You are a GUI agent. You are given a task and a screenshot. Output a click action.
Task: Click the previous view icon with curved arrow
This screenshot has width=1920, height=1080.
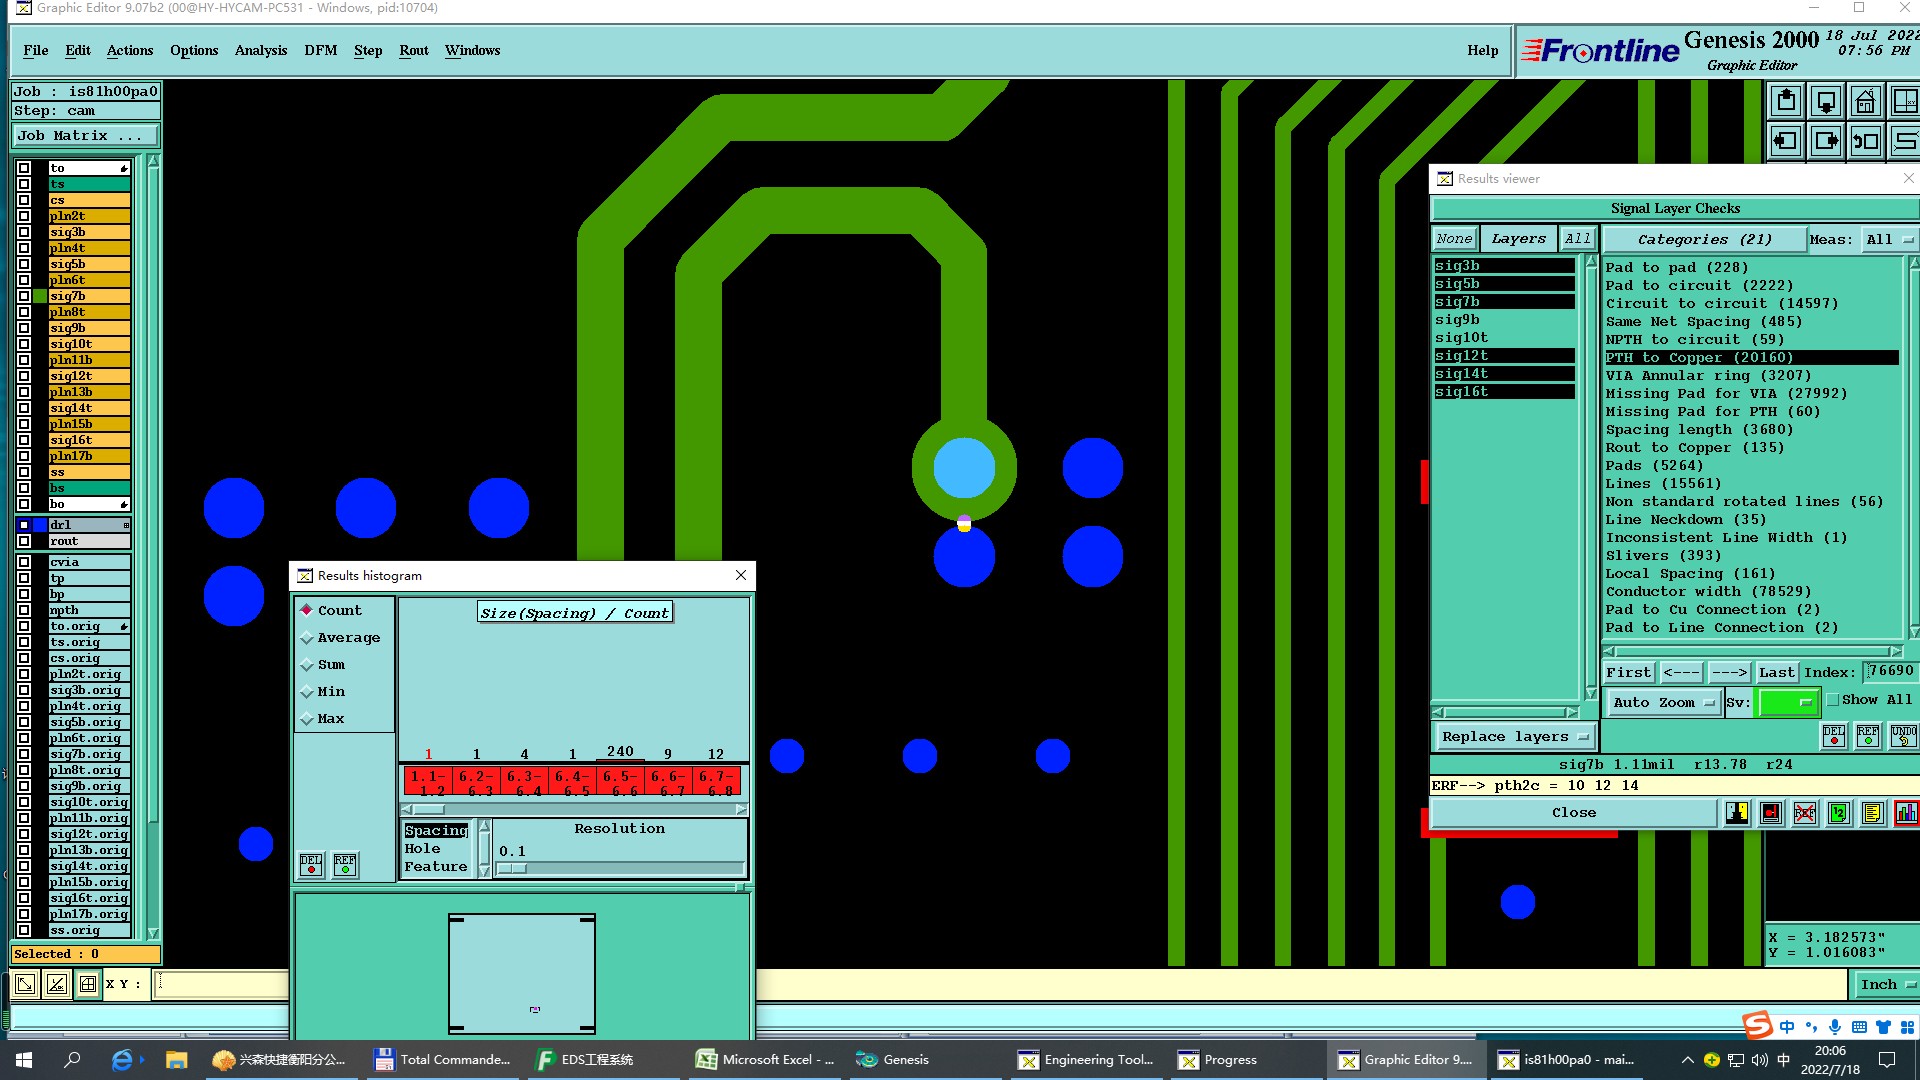click(1866, 141)
